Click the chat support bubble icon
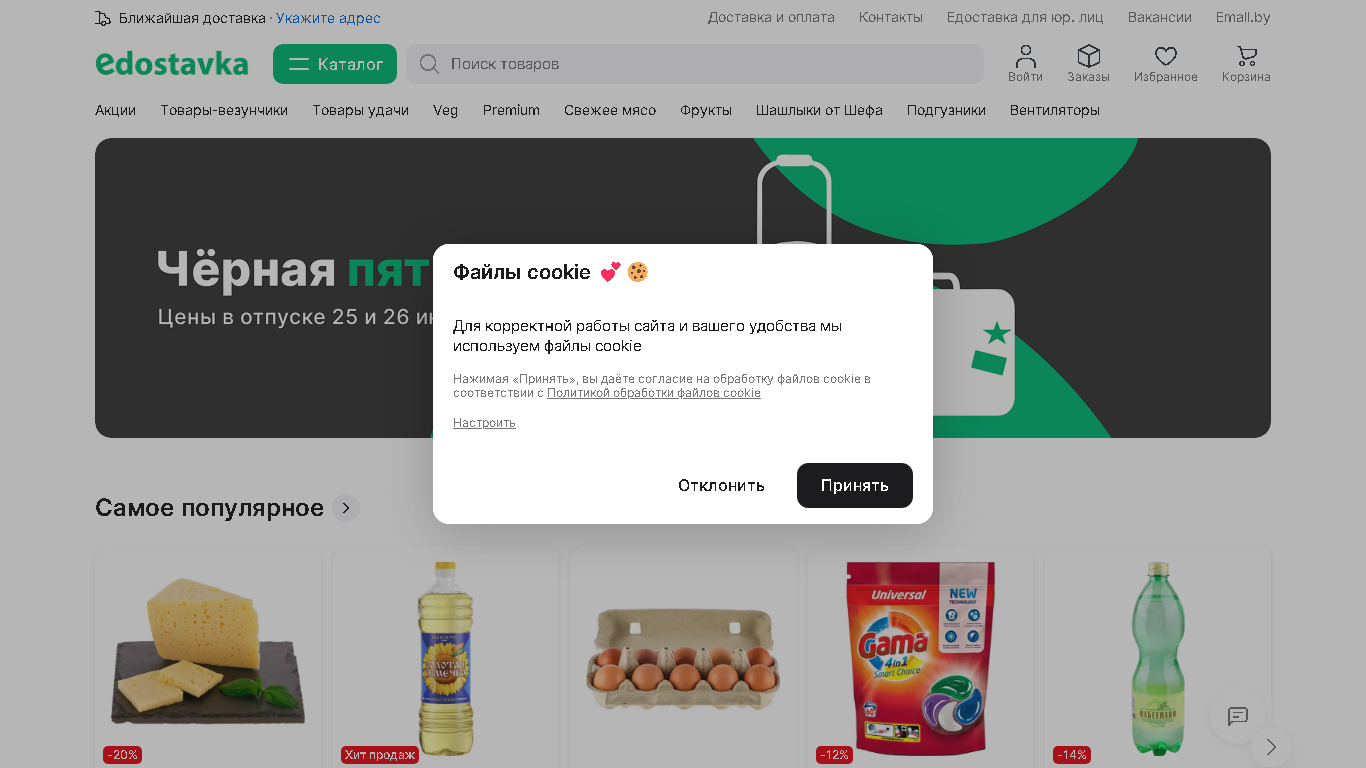Viewport: 1366px width, 768px height. pos(1238,716)
